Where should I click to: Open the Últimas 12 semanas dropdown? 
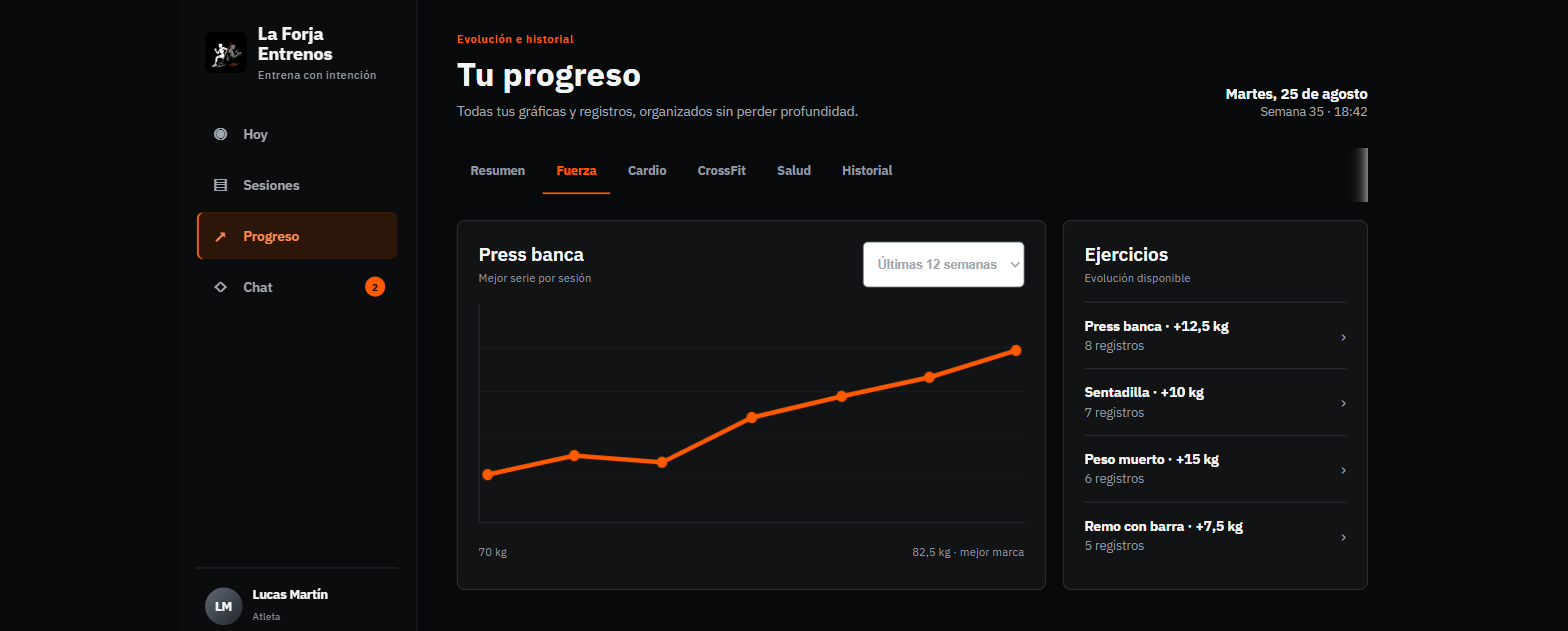coord(944,264)
